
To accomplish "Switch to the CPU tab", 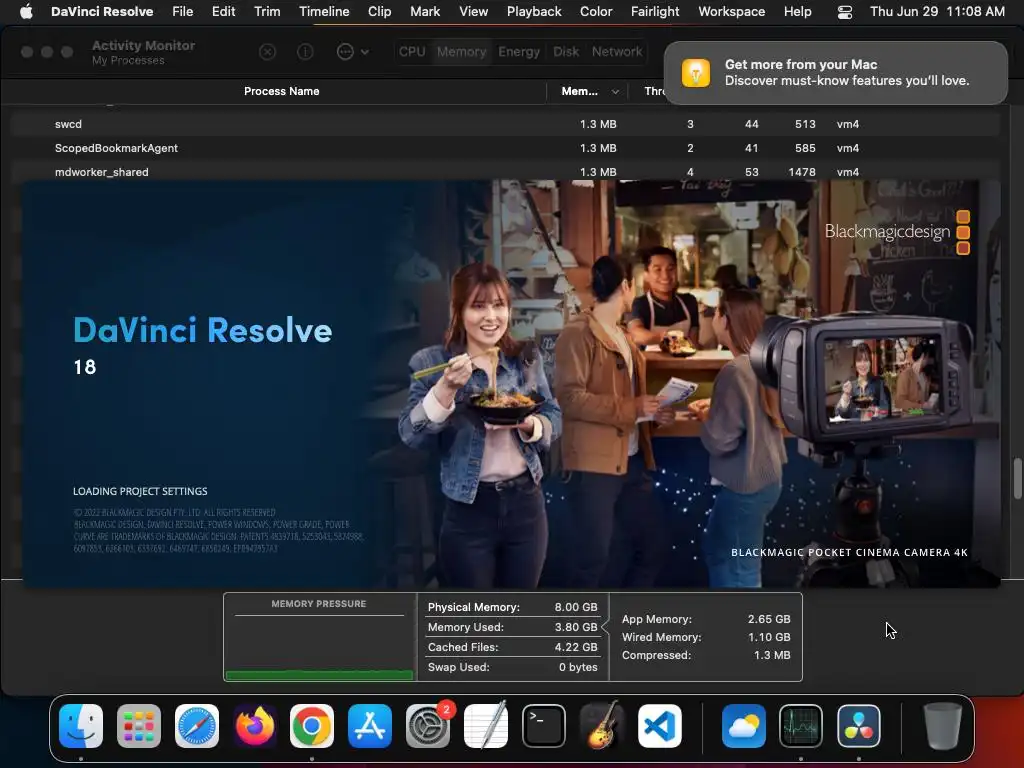I will coord(412,52).
